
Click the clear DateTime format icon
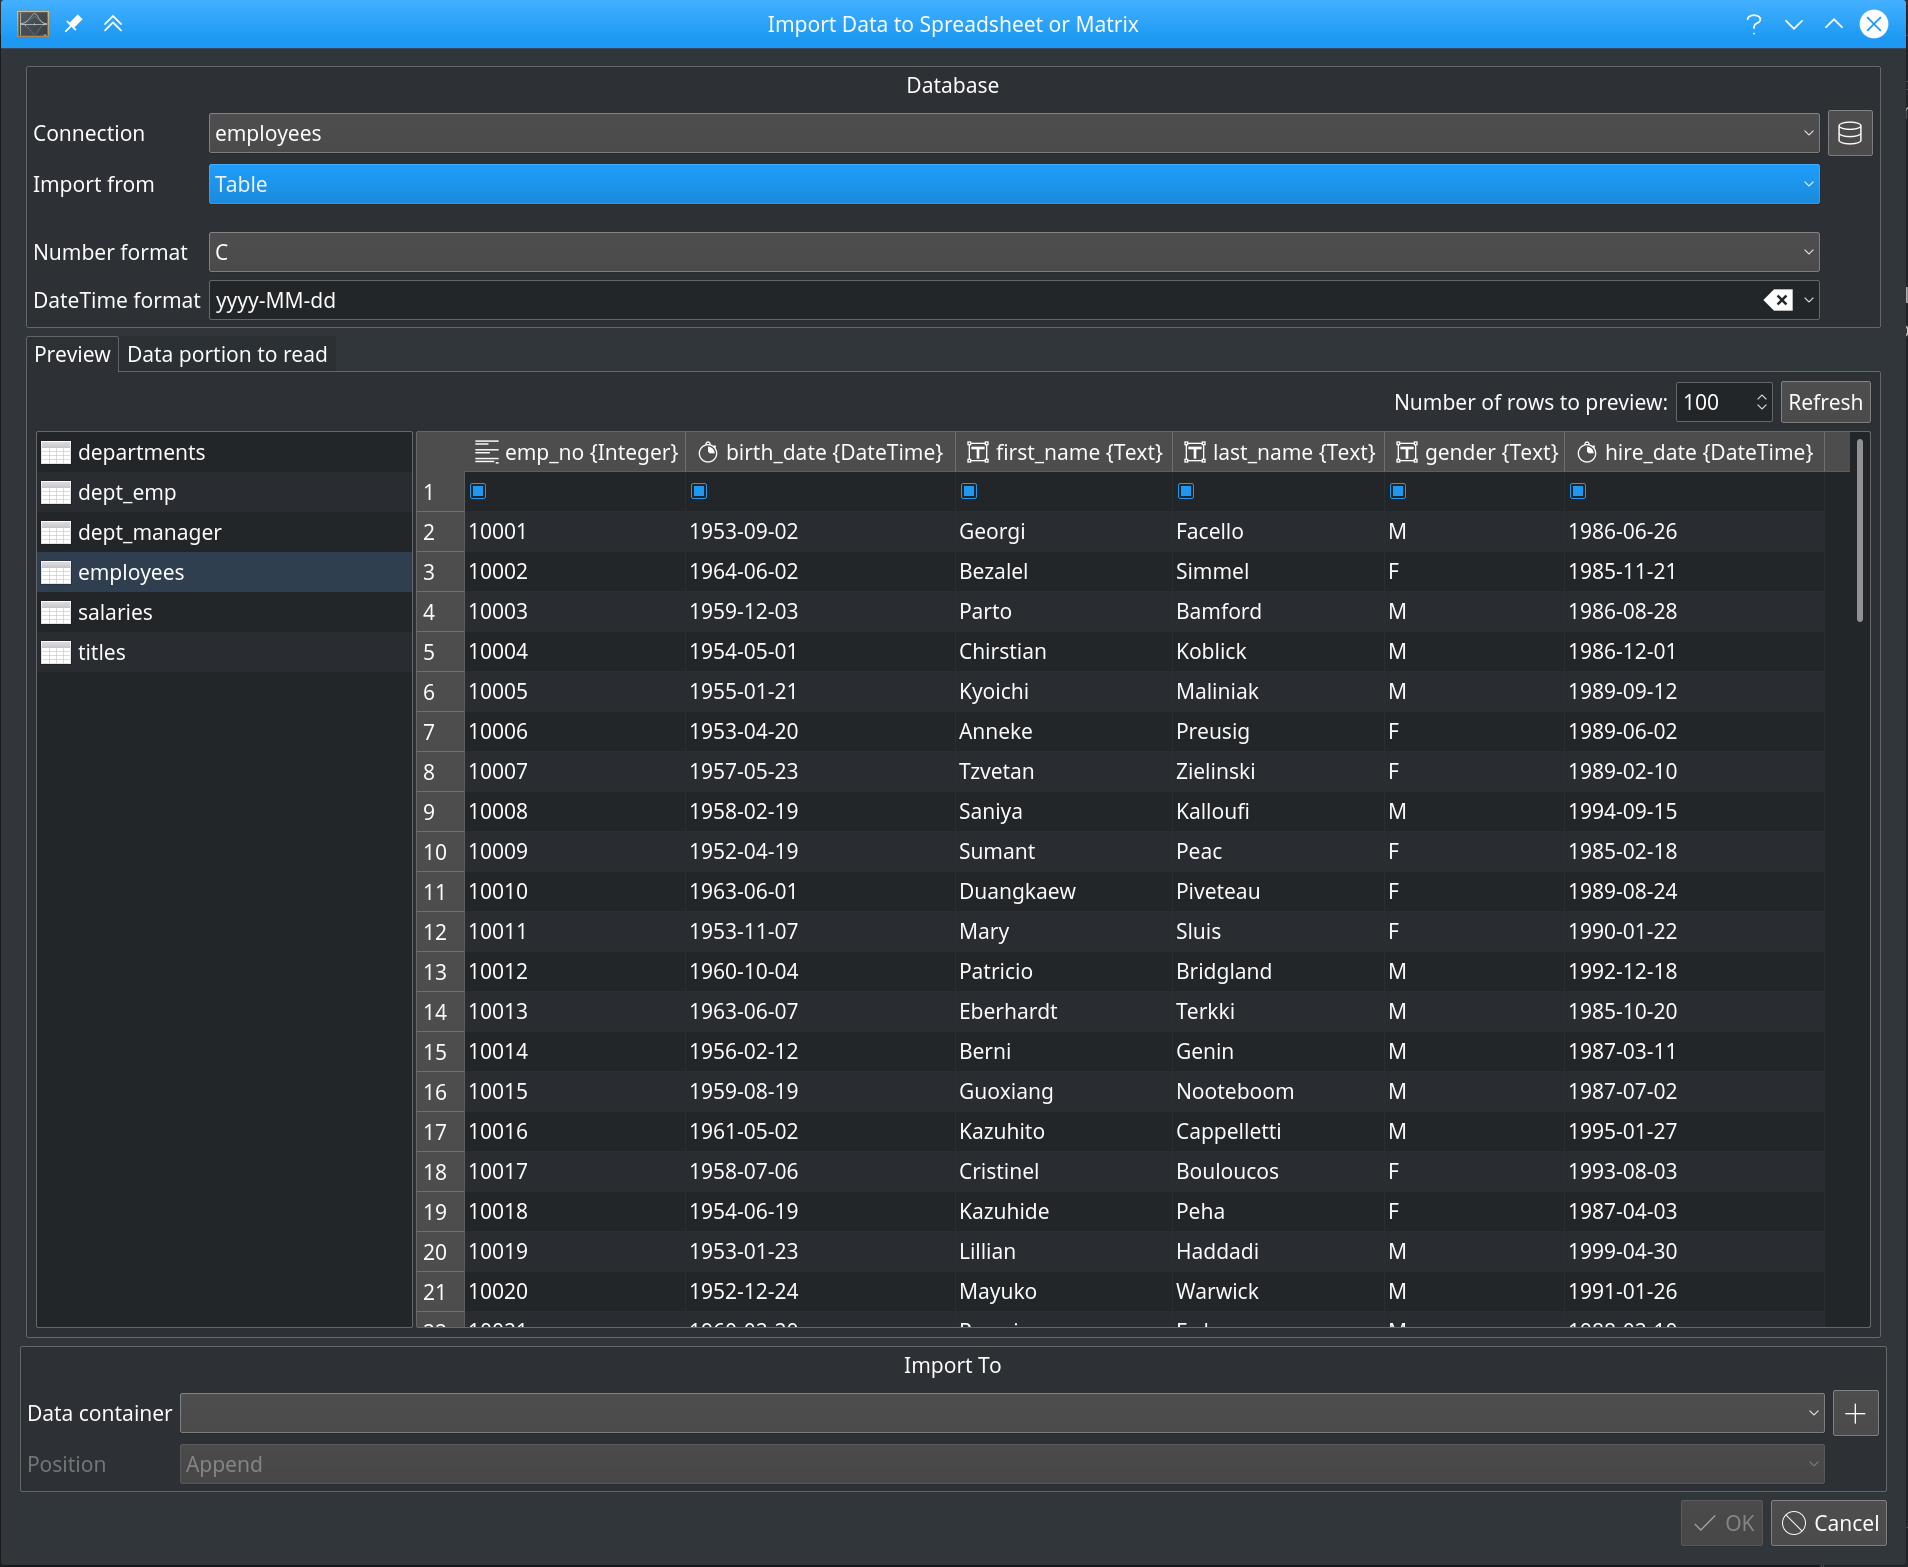point(1778,300)
